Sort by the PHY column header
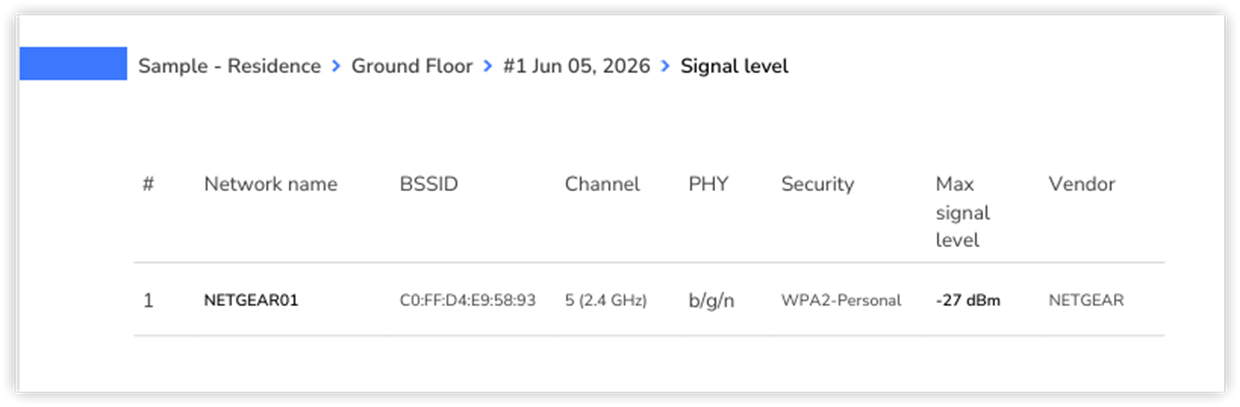The width and height of the screenshot is (1240, 407). pyautogui.click(x=708, y=184)
